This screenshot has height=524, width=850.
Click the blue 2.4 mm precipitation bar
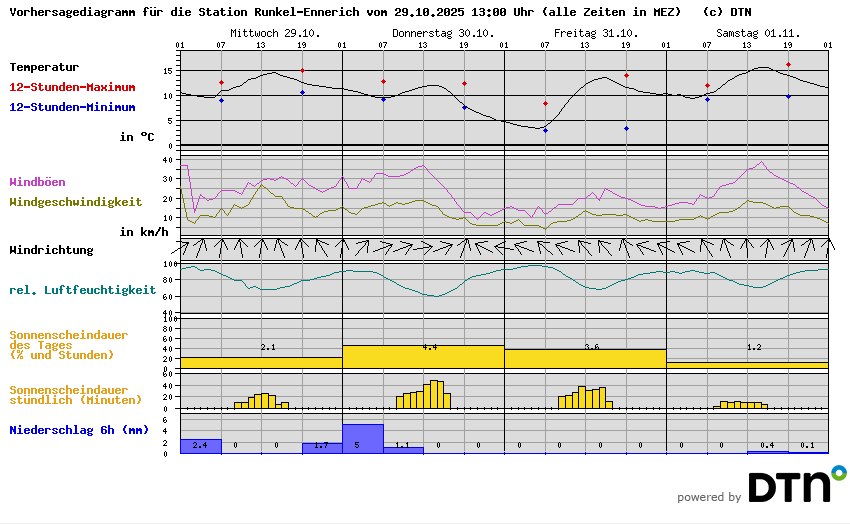[200, 446]
